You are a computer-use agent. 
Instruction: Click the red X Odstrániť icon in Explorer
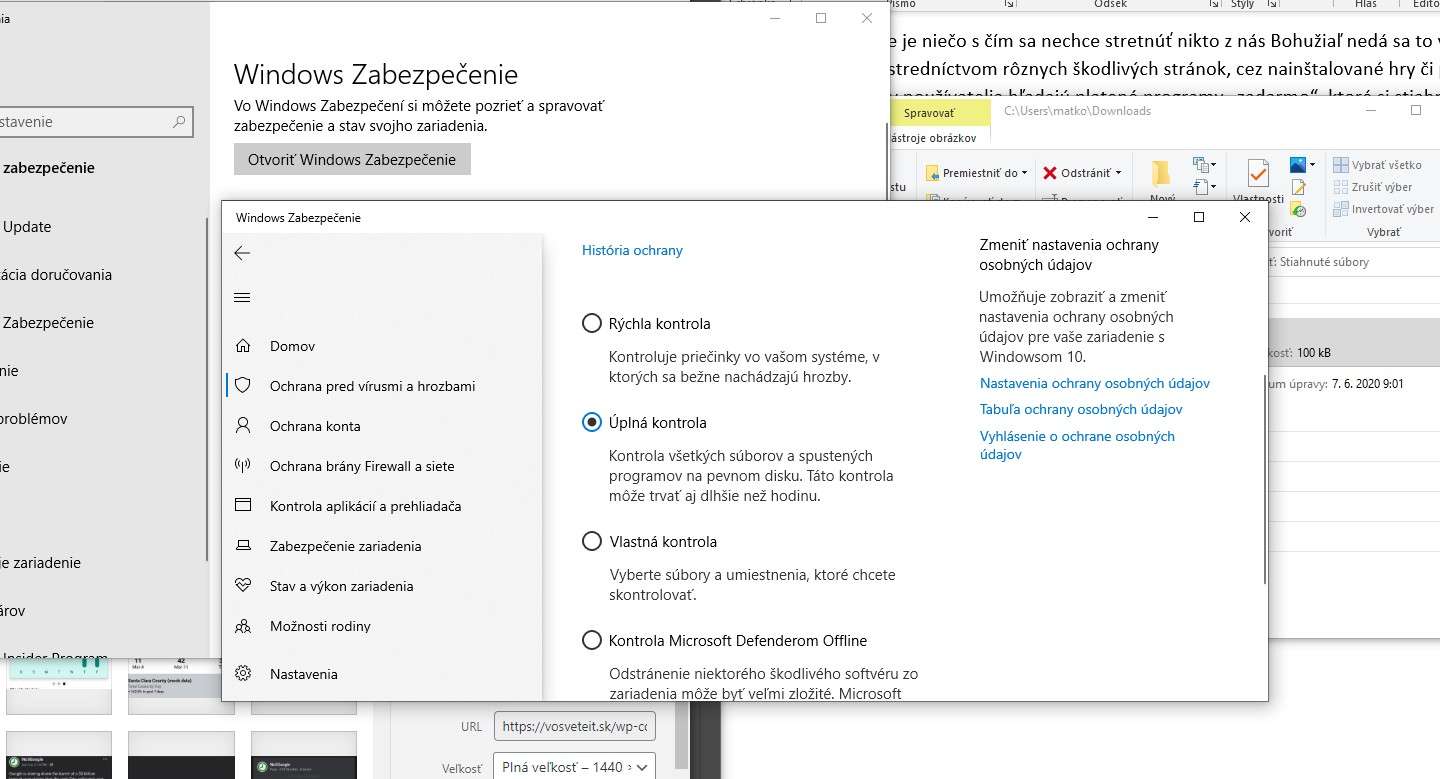[x=1050, y=173]
